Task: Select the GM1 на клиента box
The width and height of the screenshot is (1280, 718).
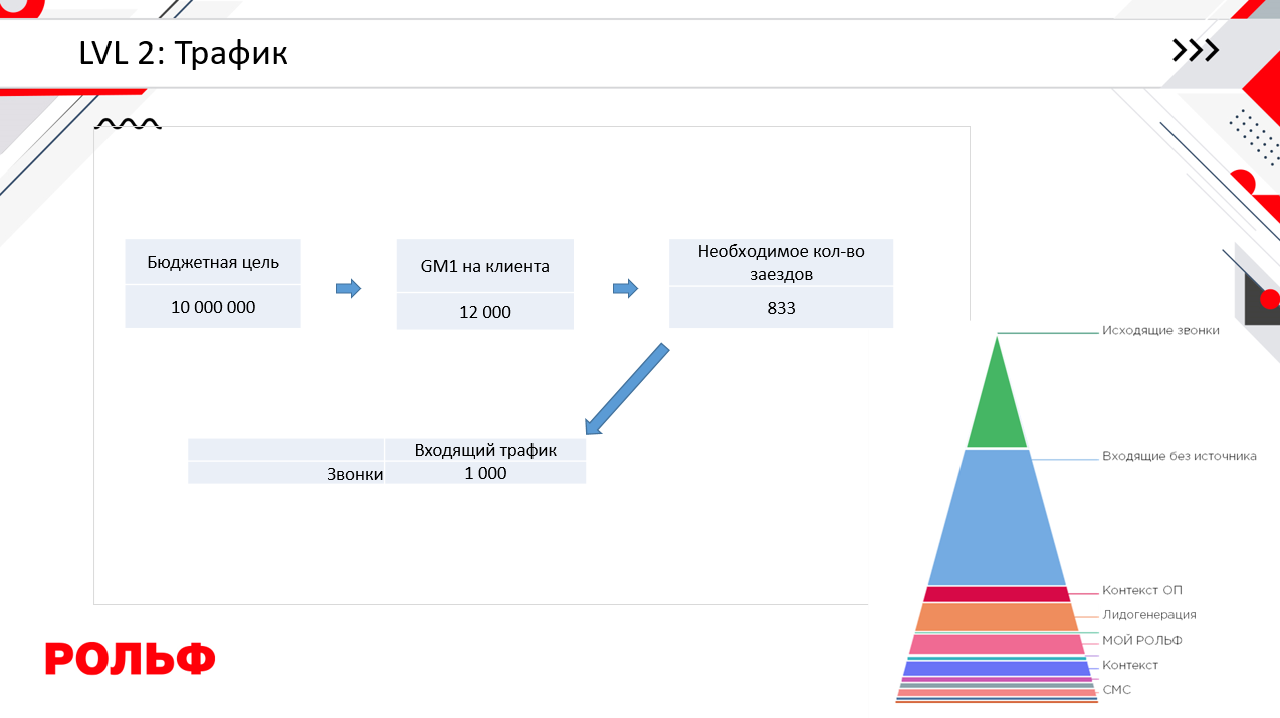Action: (485, 266)
